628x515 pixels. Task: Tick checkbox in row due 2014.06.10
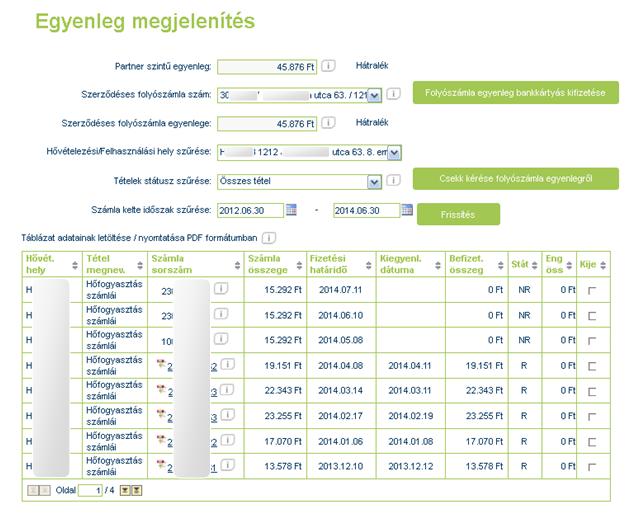coord(592,316)
